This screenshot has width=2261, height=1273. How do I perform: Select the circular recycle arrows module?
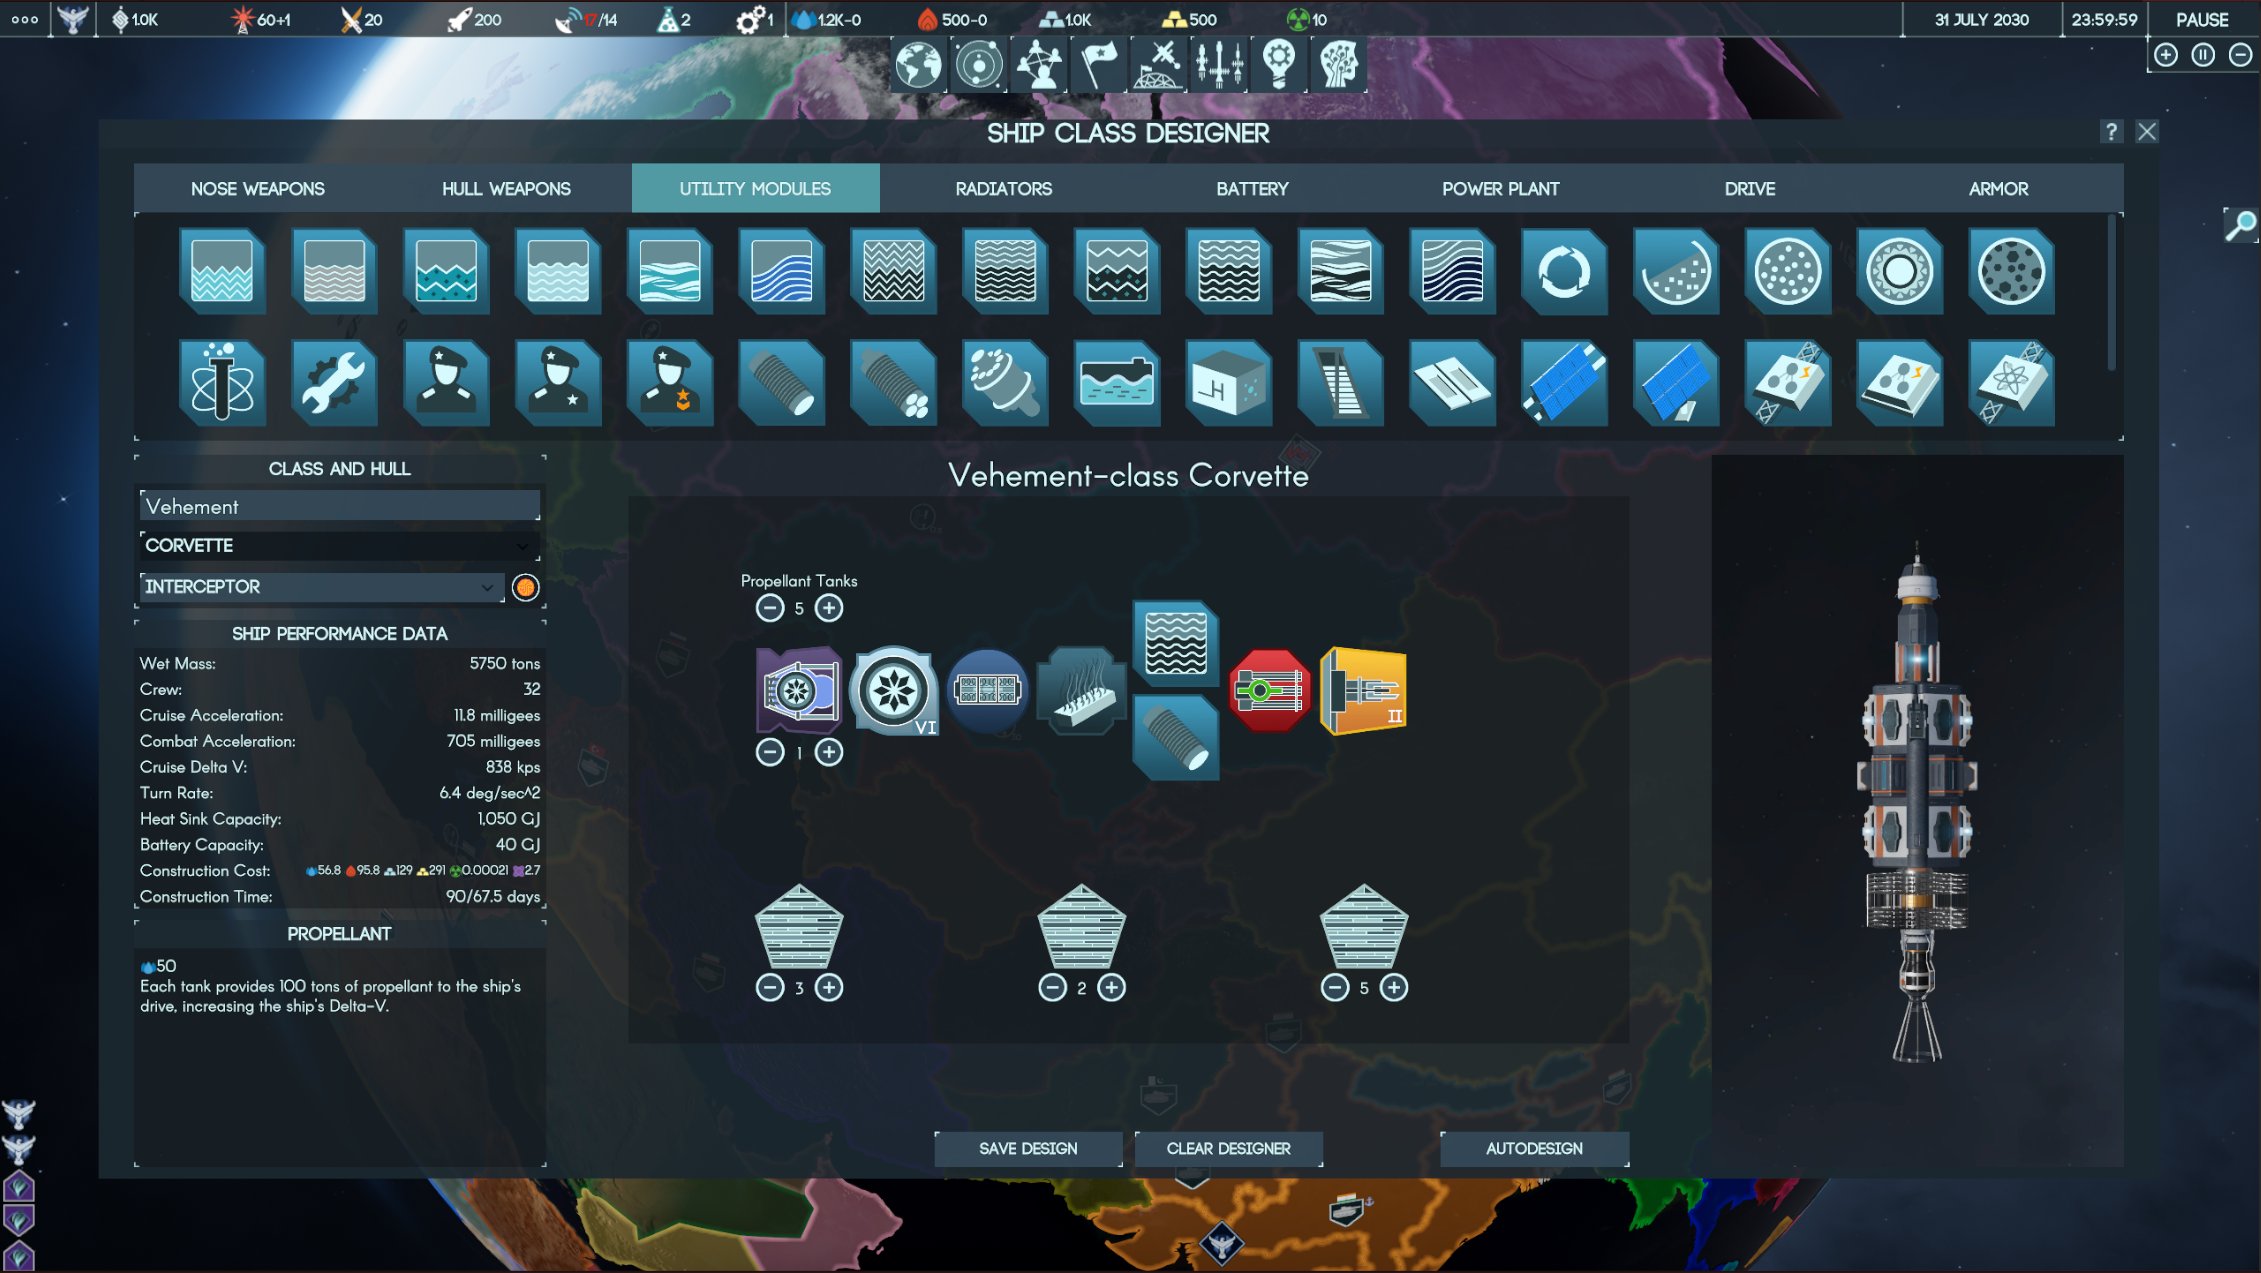pyautogui.click(x=1564, y=271)
